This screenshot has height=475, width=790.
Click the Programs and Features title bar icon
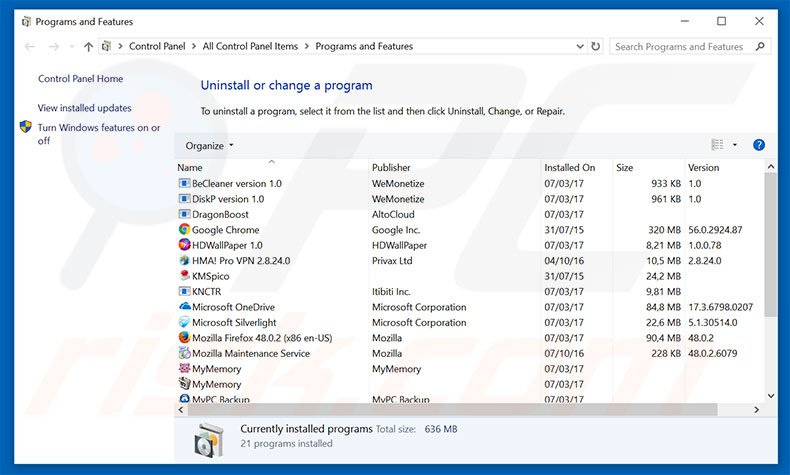pos(26,22)
